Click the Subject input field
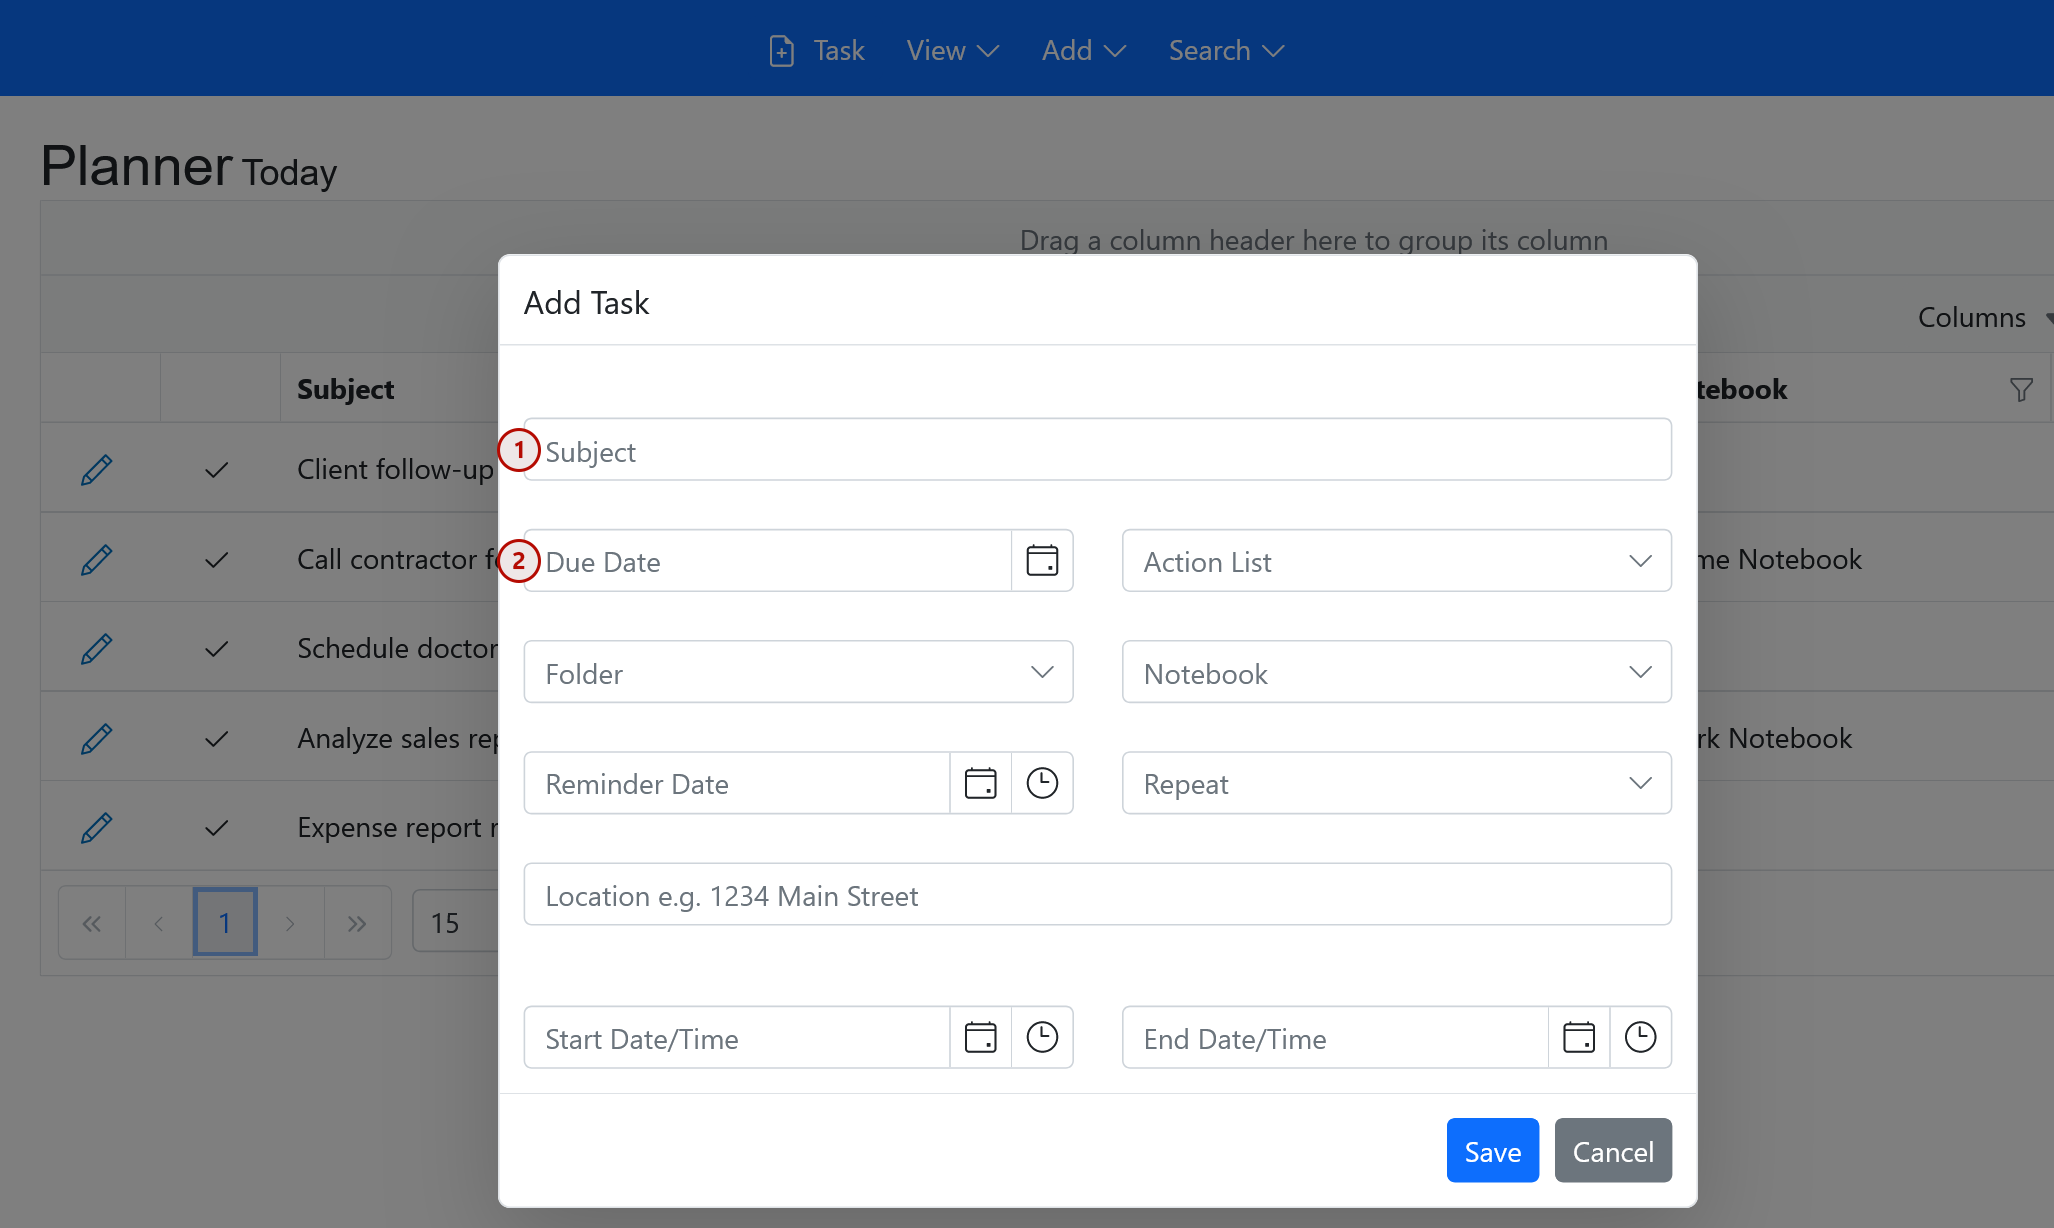 coord(1097,450)
